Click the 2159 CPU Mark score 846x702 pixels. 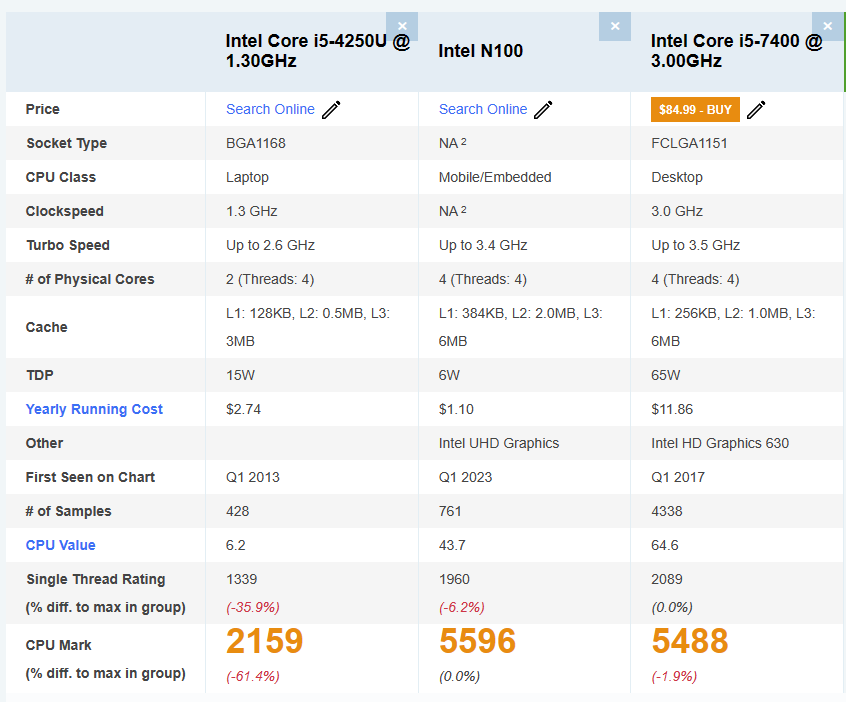pos(264,641)
